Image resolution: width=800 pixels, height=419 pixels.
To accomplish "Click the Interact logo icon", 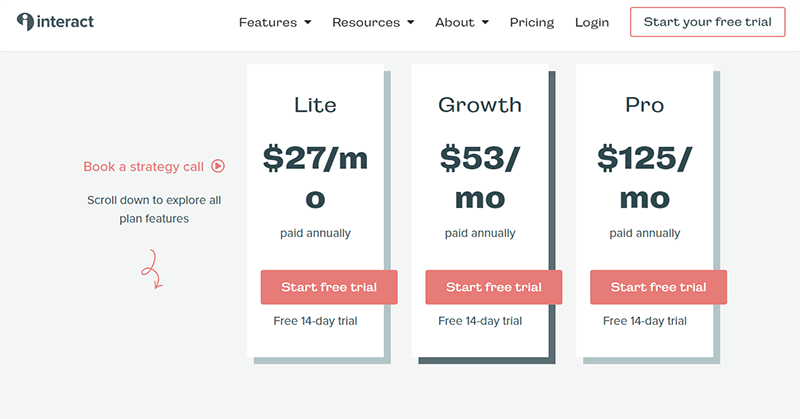I will [x=25, y=21].
